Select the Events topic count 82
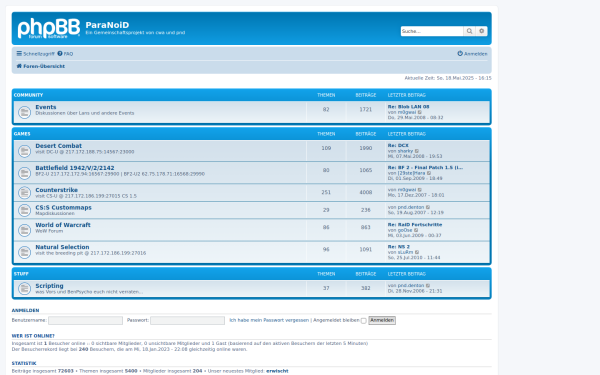Image resolution: width=600 pixels, height=375 pixels. [326, 110]
